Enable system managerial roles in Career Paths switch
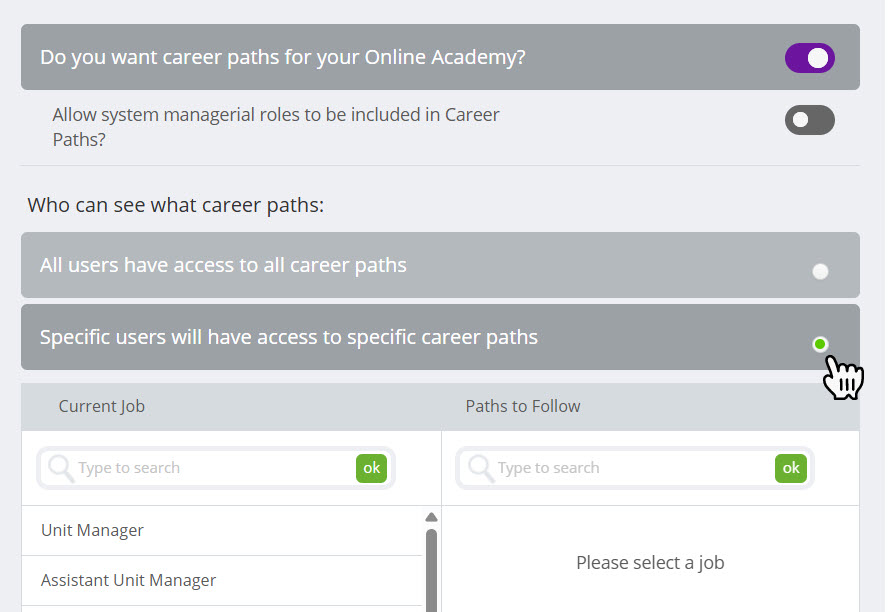889x612 pixels. coord(809,121)
